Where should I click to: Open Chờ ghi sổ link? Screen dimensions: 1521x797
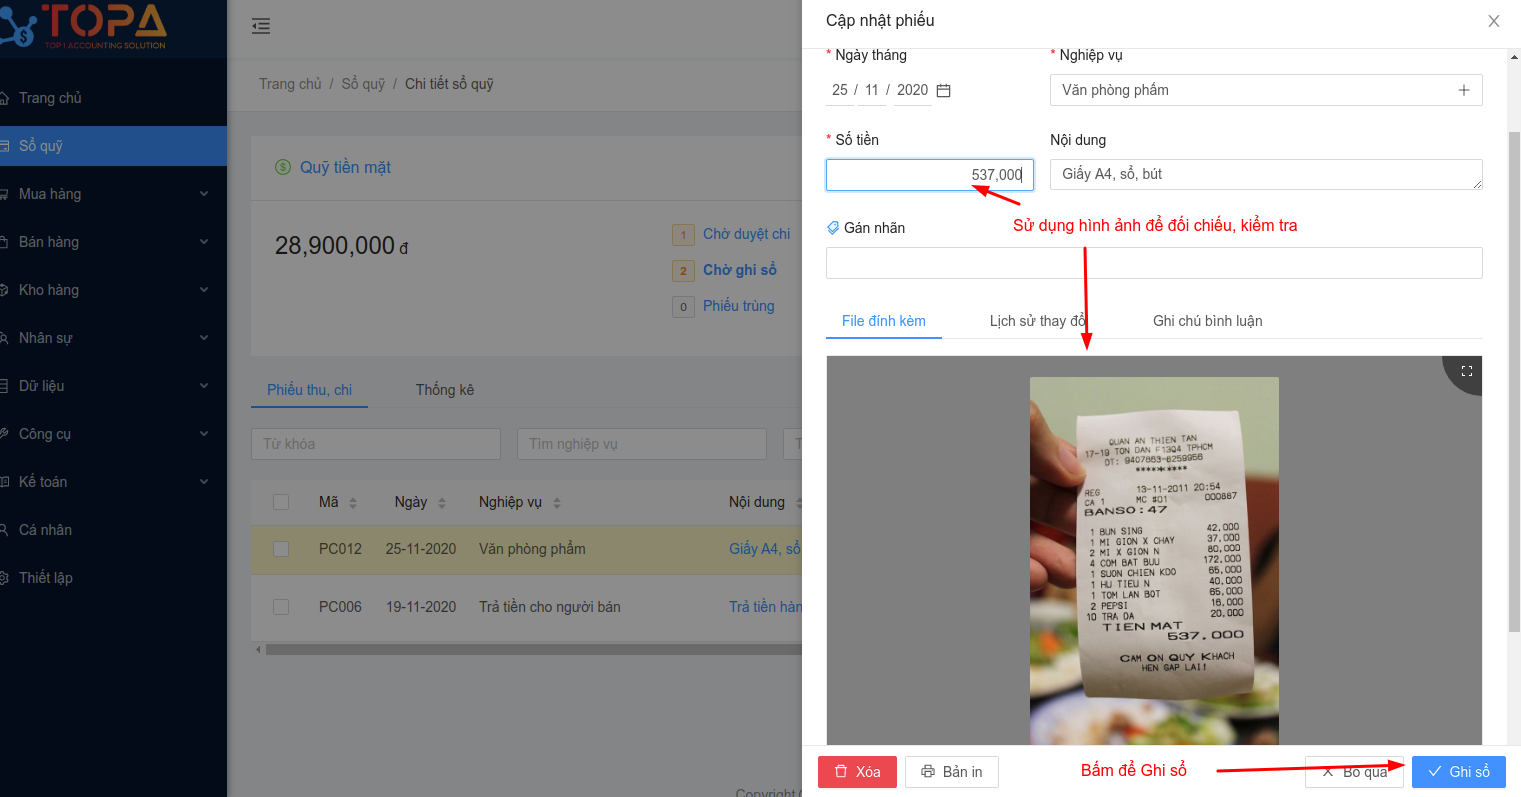coord(740,270)
